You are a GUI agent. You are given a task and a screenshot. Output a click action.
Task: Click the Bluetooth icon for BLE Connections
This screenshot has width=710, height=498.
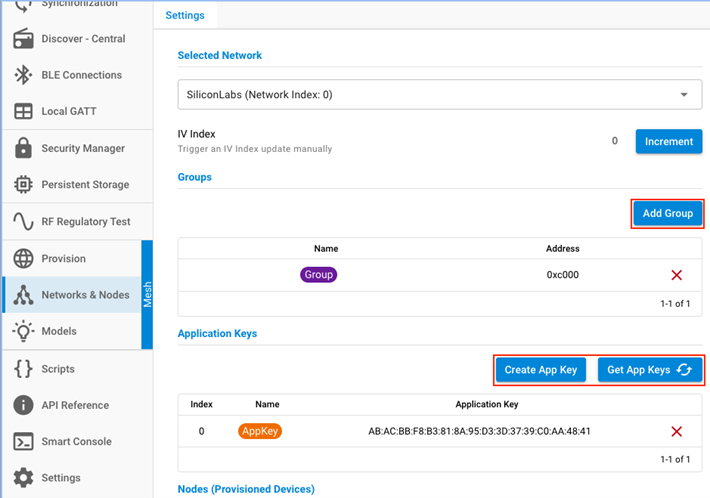coord(23,75)
